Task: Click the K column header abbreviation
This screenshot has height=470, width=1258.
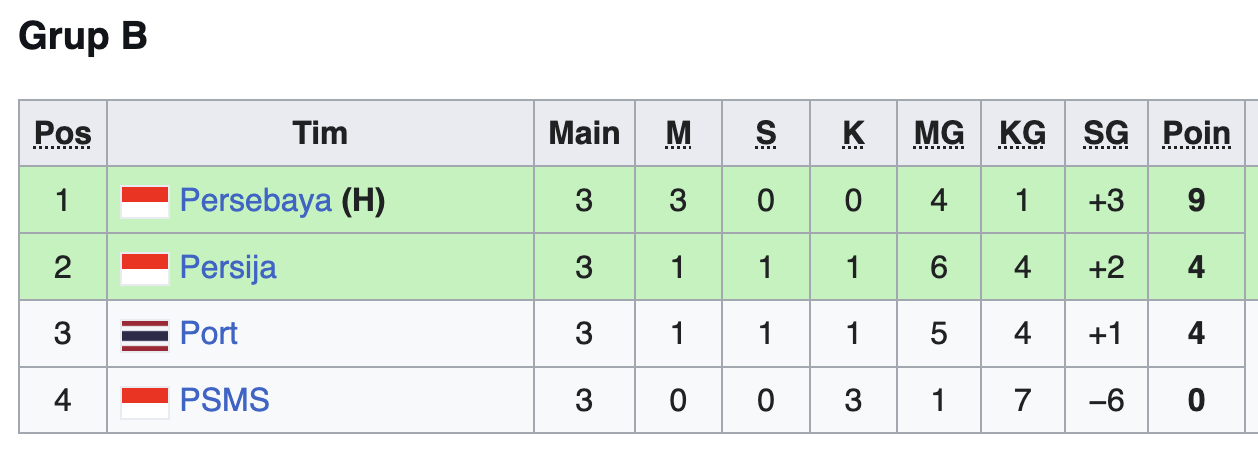Action: coord(853,133)
